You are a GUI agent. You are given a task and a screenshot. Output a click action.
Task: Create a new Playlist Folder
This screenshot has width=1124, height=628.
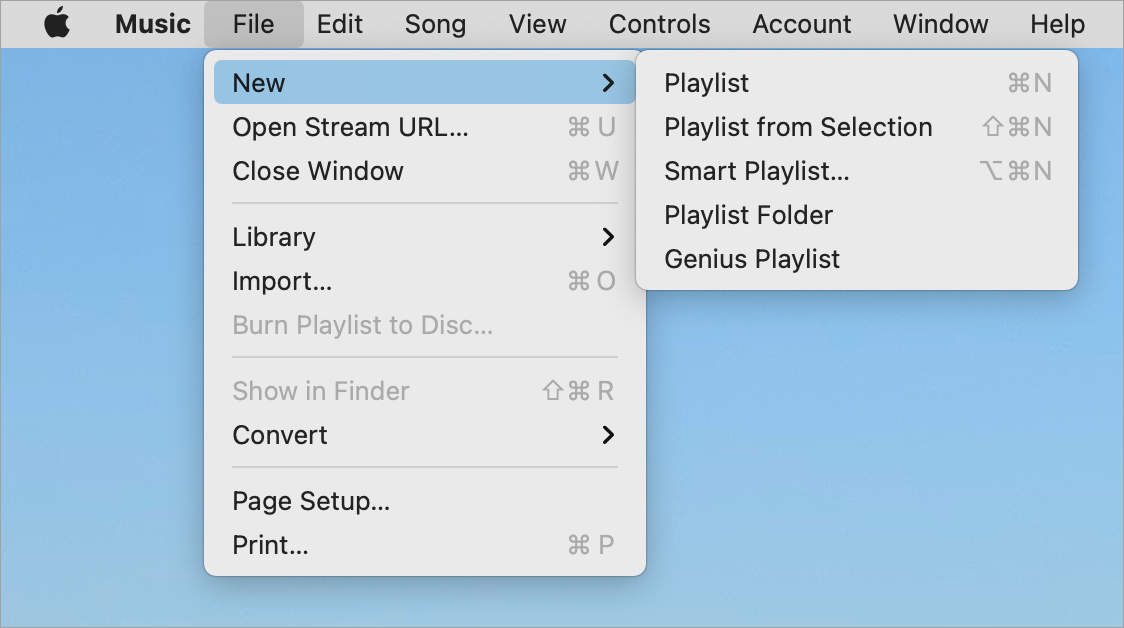(x=748, y=215)
